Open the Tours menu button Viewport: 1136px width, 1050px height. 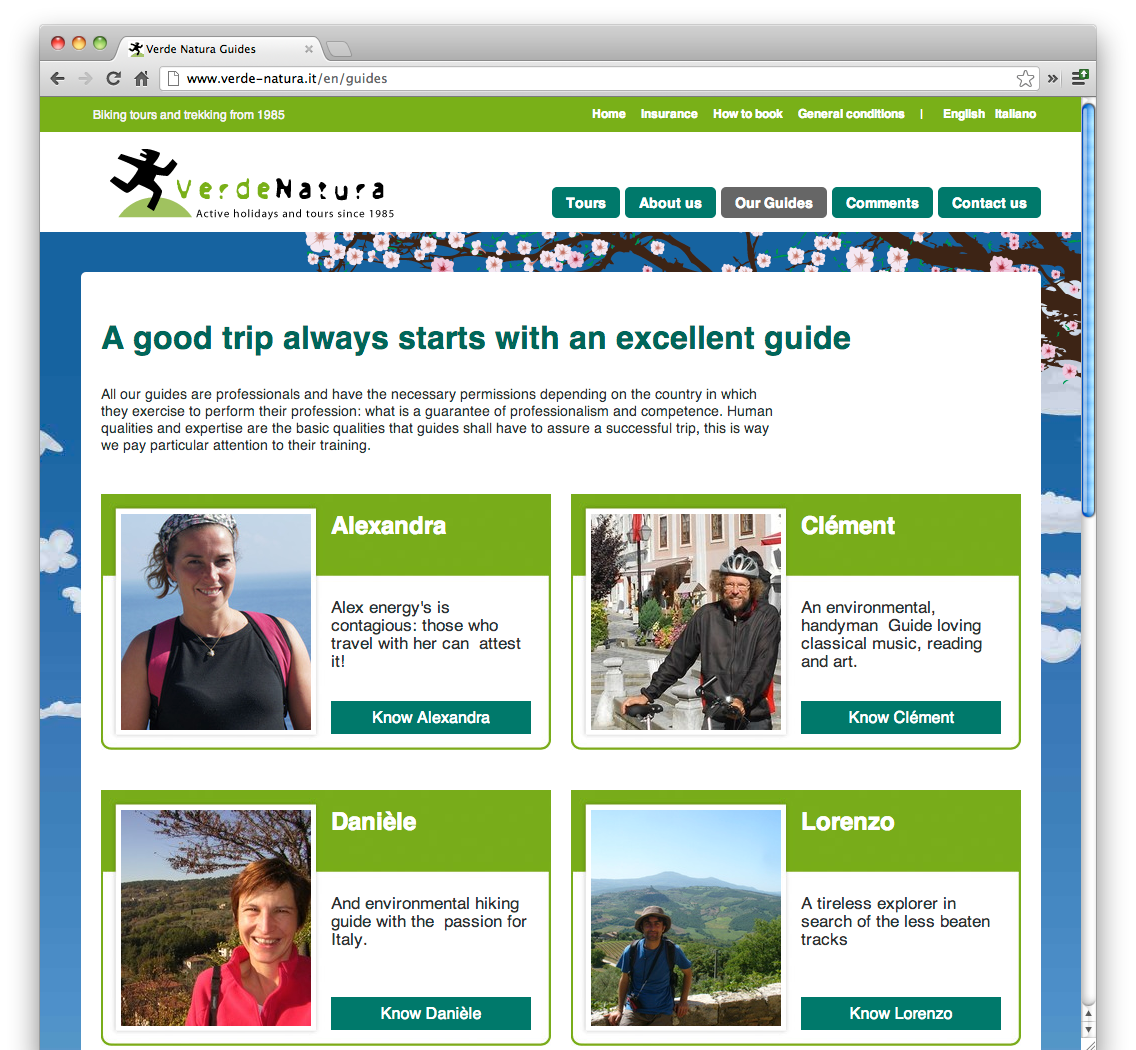point(585,203)
